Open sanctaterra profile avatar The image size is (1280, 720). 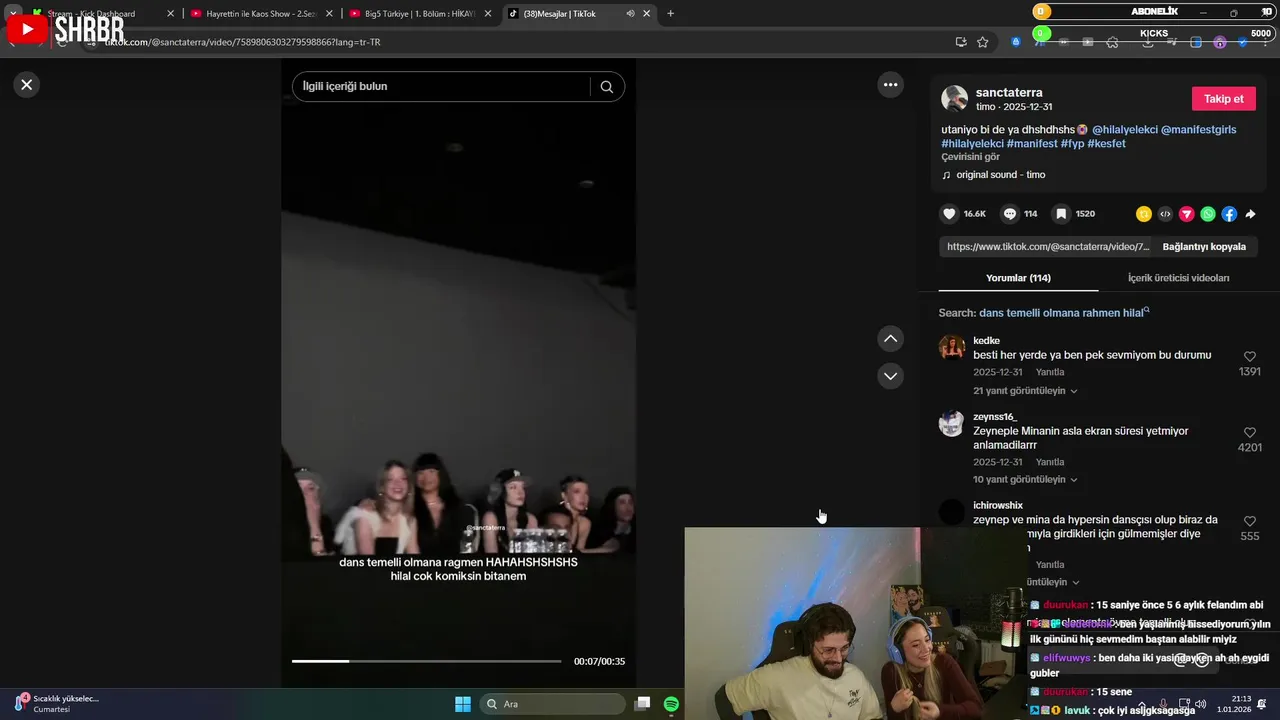954,99
